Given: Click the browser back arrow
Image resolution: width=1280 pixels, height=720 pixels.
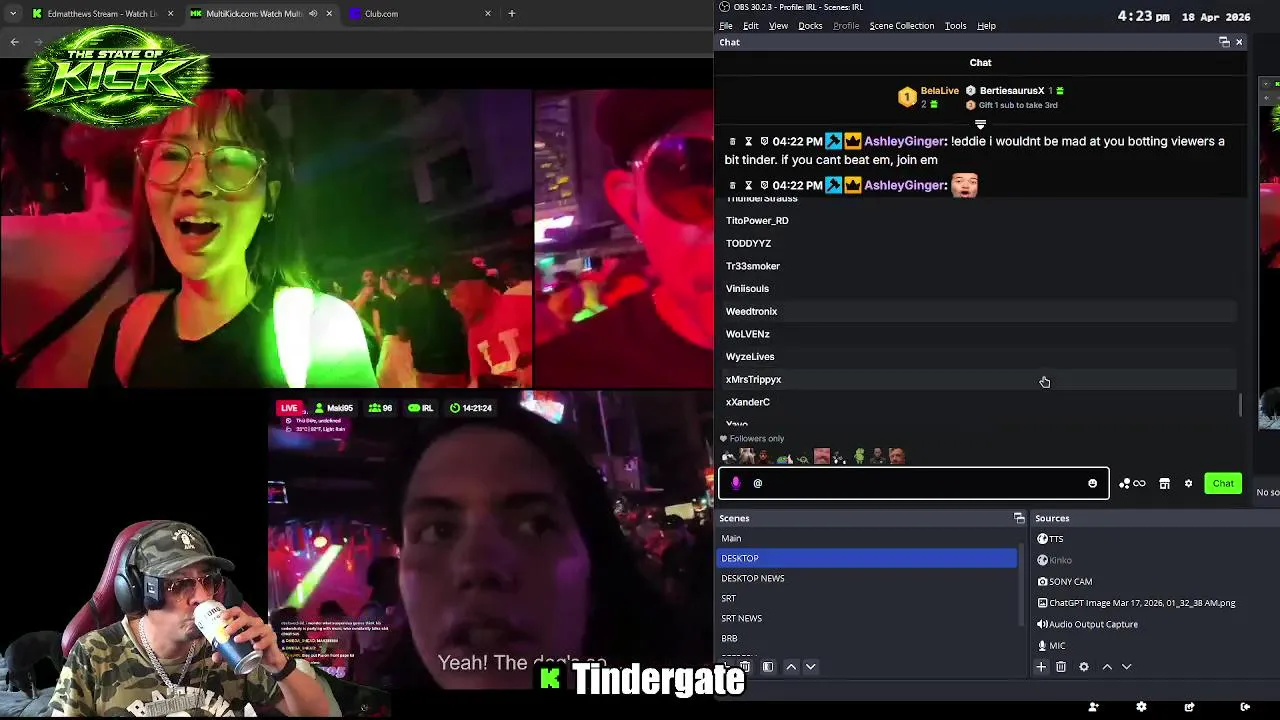Looking at the screenshot, I should coord(15,42).
